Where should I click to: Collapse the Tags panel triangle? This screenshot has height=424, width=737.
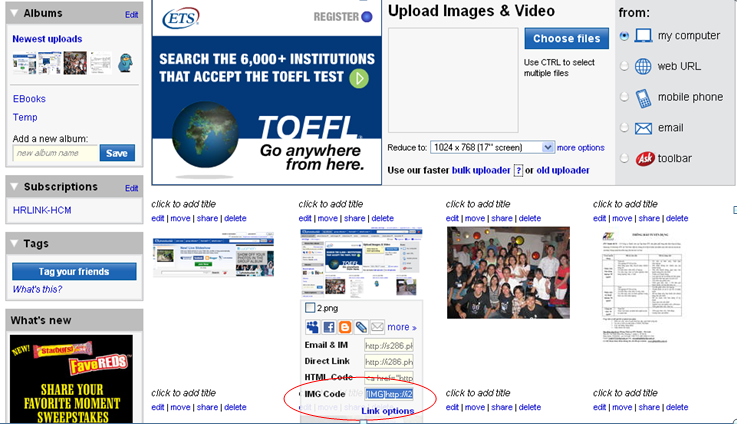pos(14,243)
